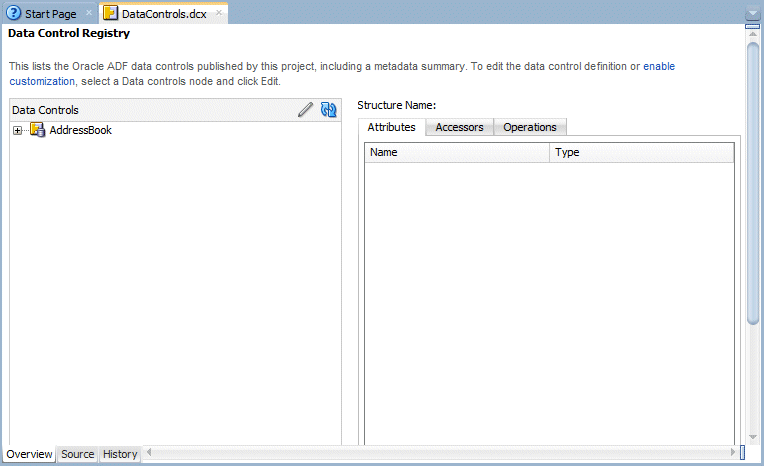
Task: Open the Operations tab
Action: tap(530, 127)
